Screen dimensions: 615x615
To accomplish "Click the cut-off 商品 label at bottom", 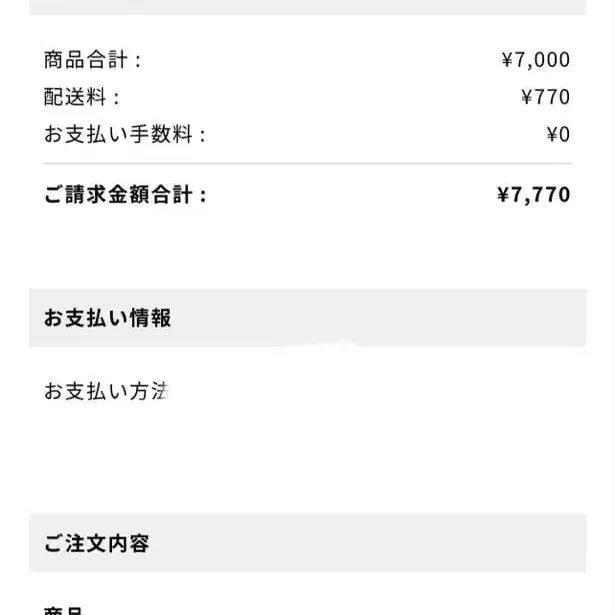I will [x=62, y=610].
